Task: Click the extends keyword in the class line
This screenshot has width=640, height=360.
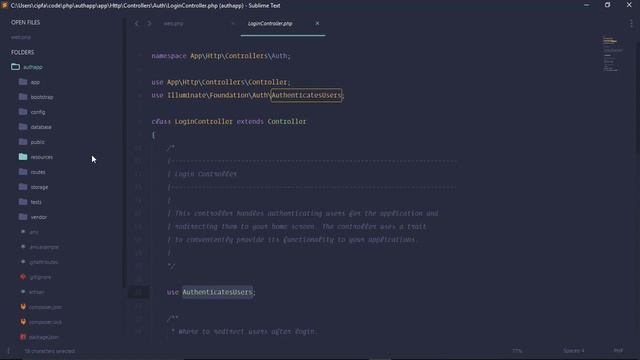Action: (250, 122)
